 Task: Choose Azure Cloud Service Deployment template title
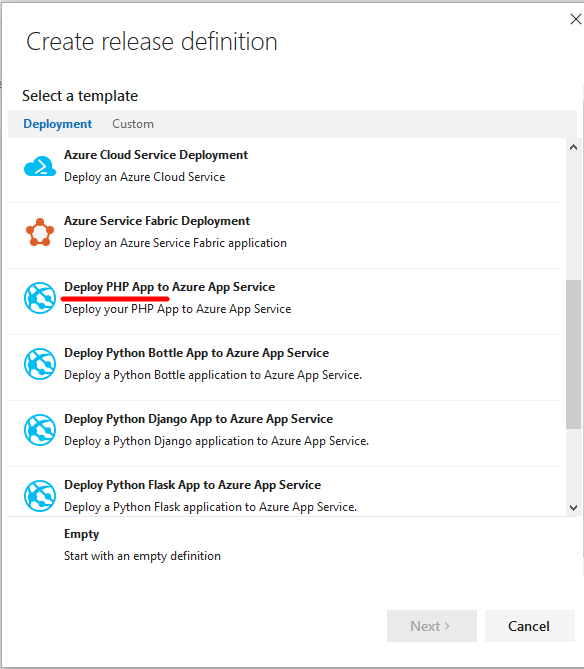pyautogui.click(x=156, y=155)
